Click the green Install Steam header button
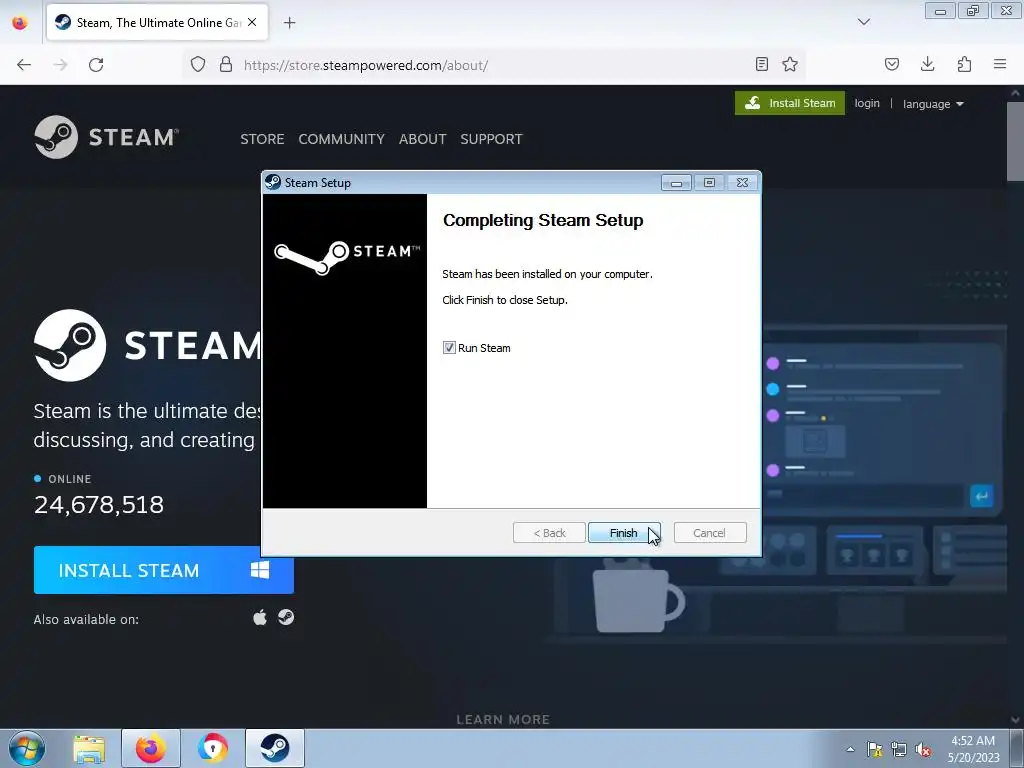Screen dimensions: 1024x768 pos(790,103)
